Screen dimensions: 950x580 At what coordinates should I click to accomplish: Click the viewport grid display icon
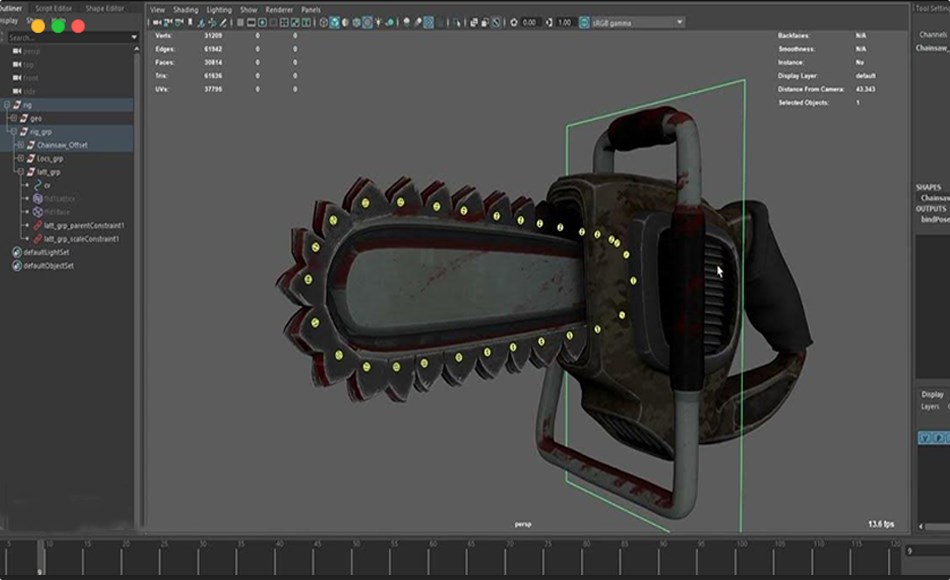(x=240, y=21)
